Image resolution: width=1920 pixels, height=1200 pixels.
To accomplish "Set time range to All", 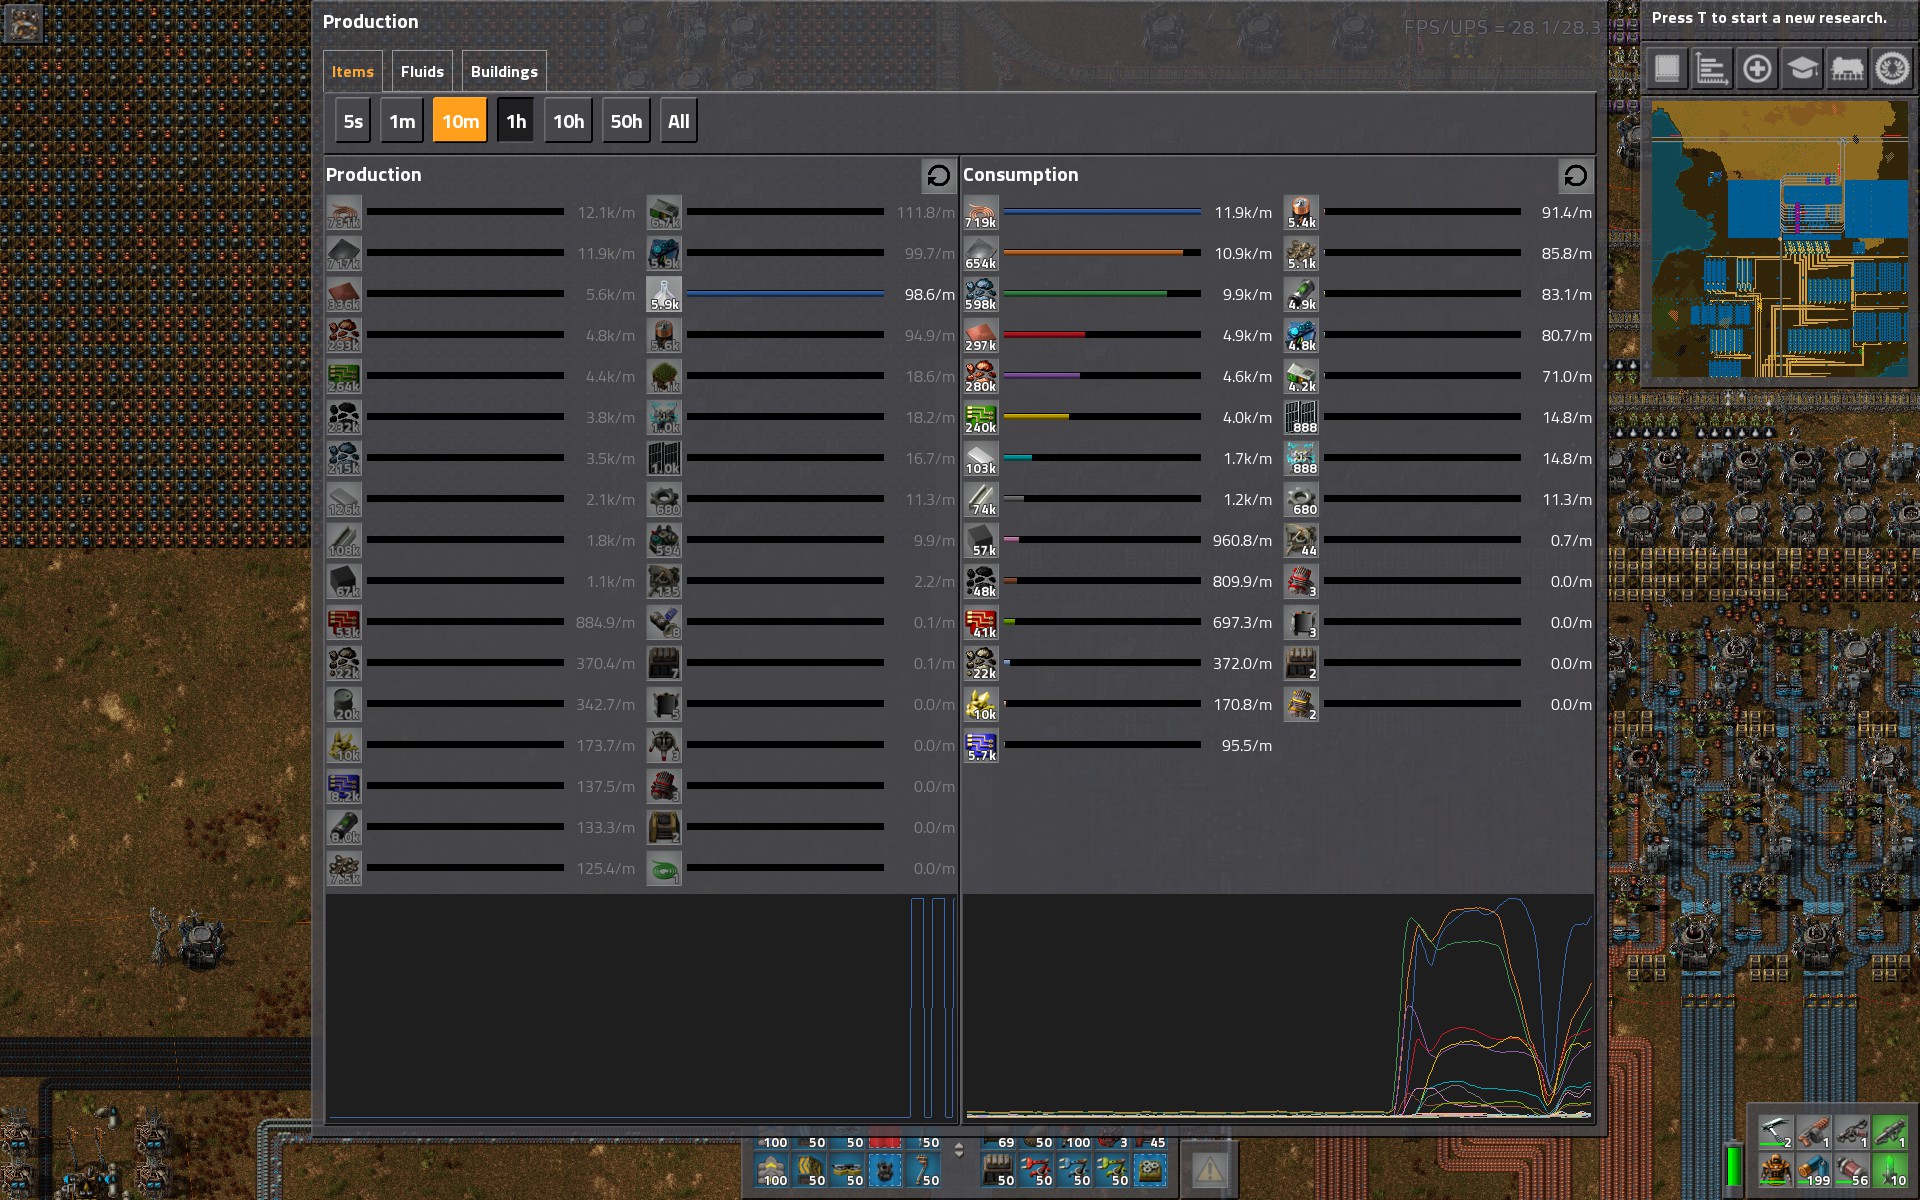I will click(x=679, y=121).
